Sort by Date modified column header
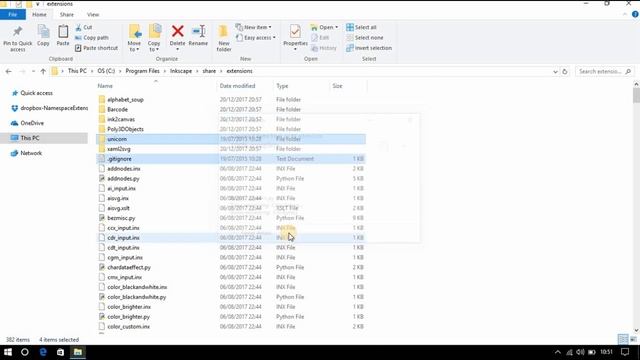This screenshot has height=360, width=640. (237, 86)
